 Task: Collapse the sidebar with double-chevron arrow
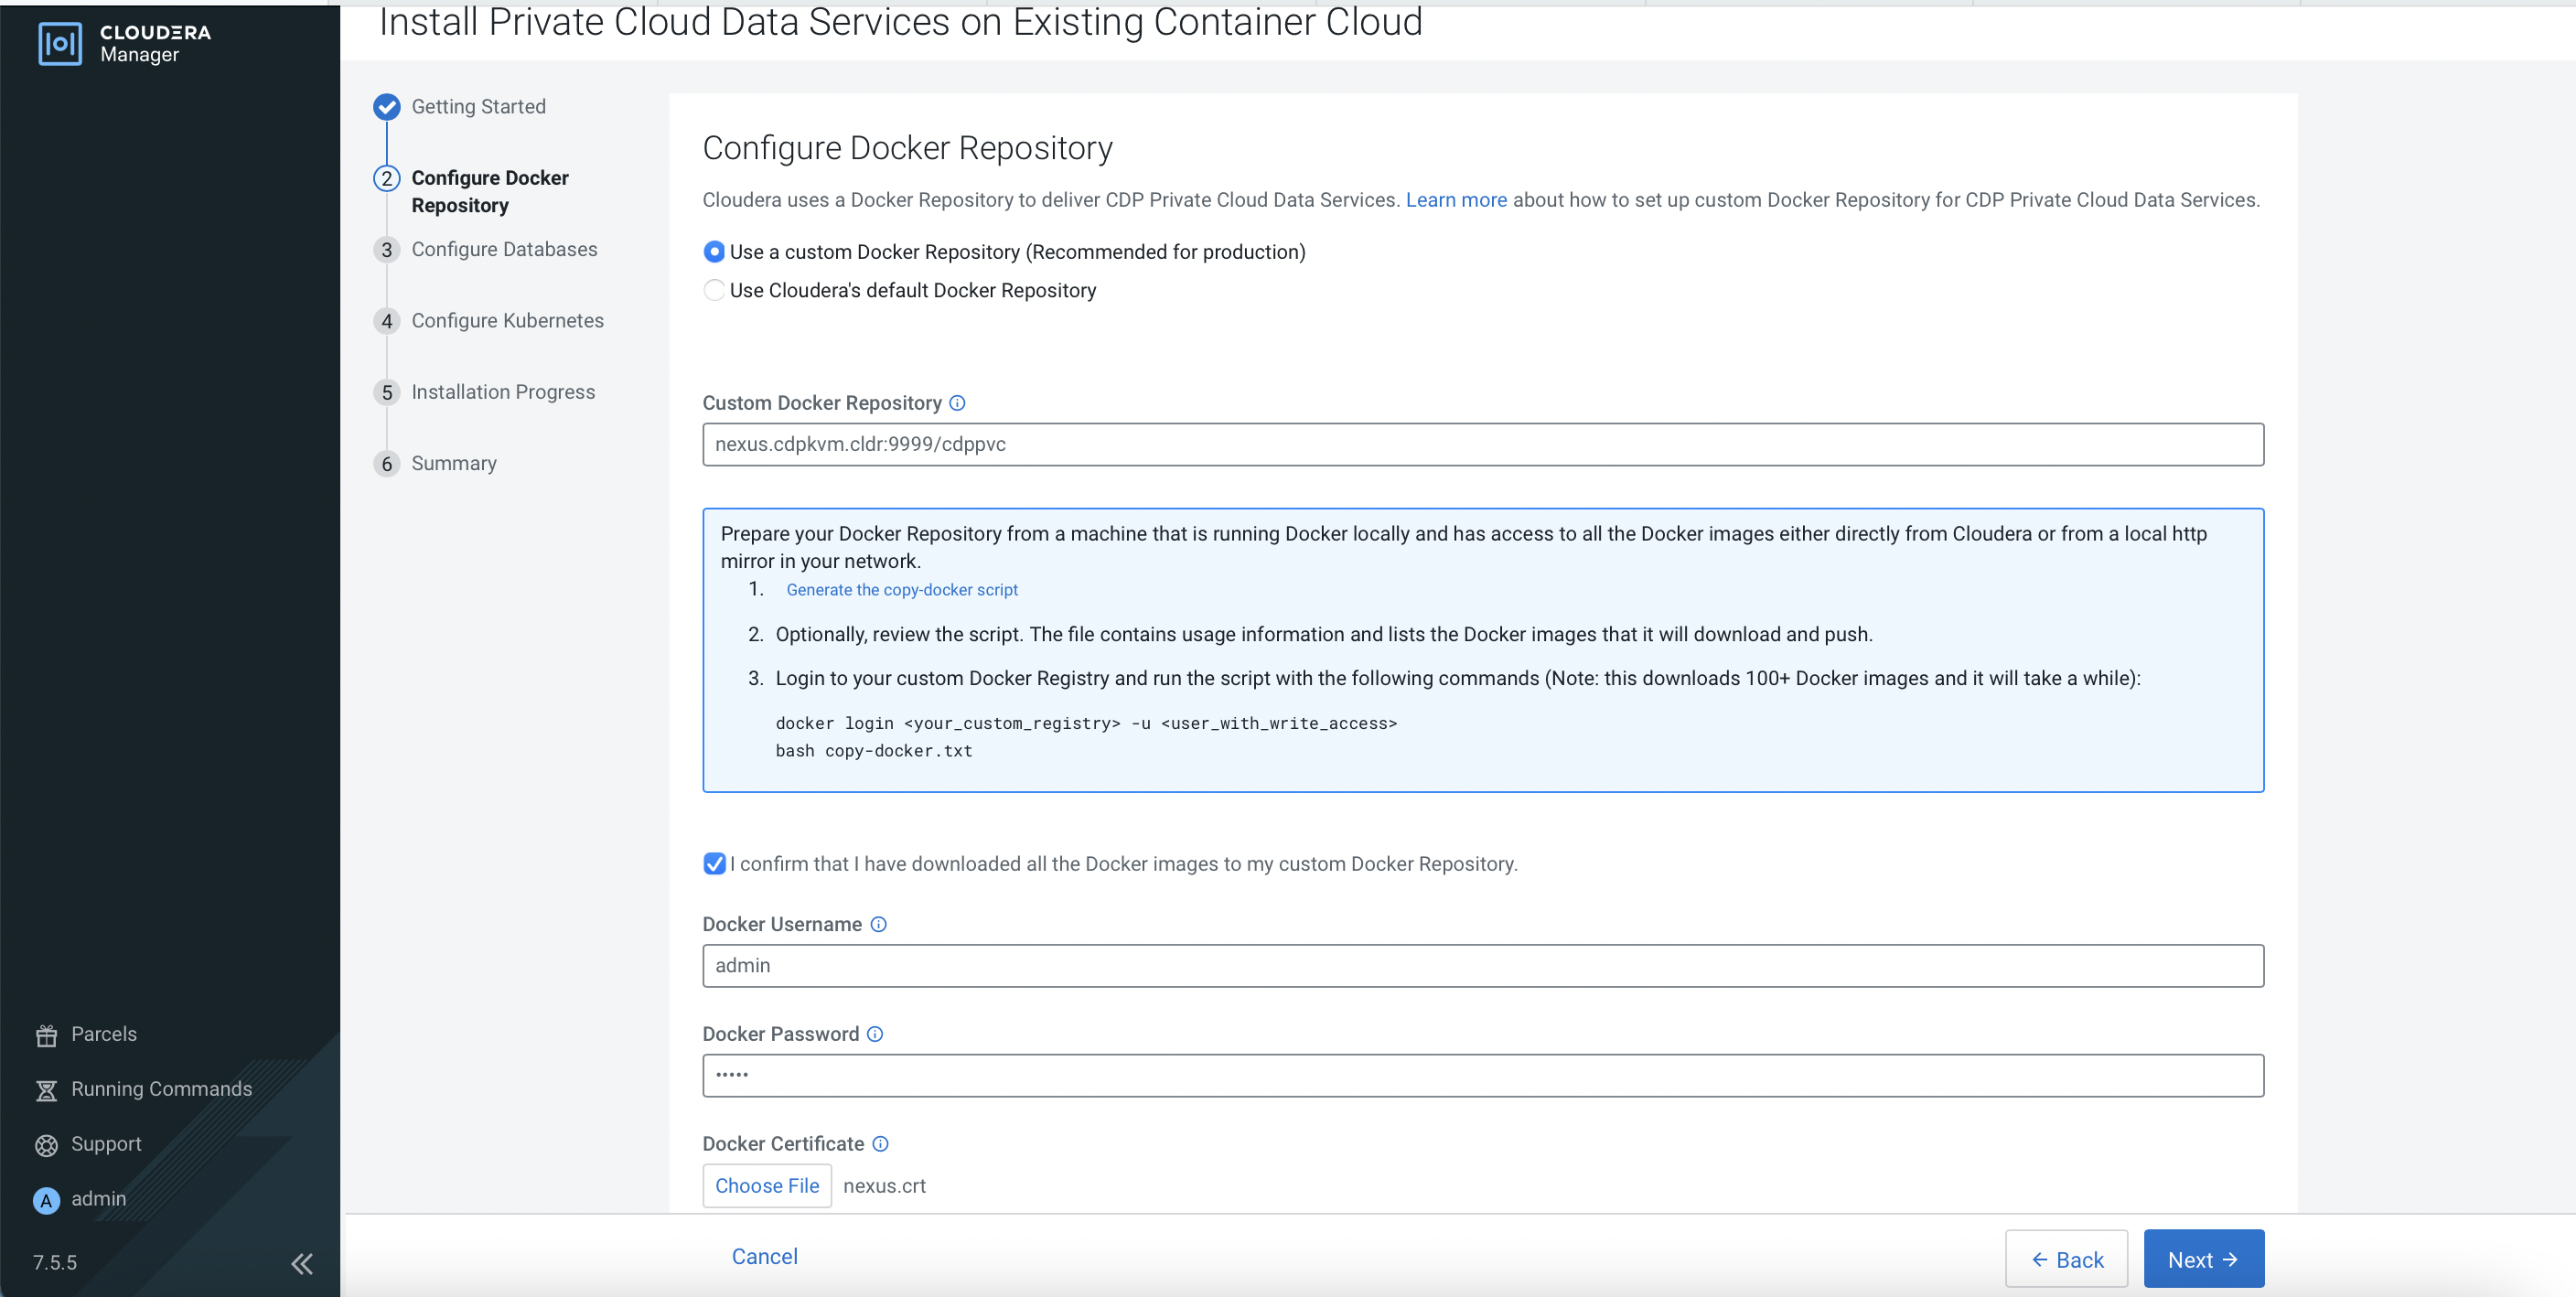point(301,1263)
